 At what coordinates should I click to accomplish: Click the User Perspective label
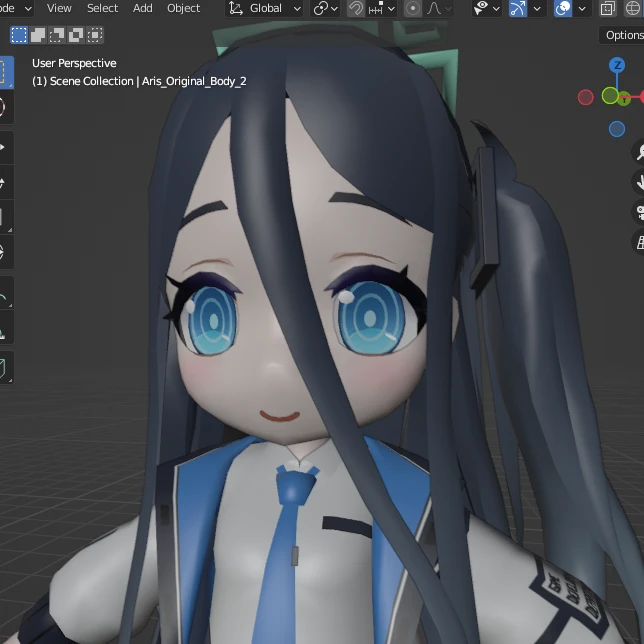pyautogui.click(x=74, y=63)
